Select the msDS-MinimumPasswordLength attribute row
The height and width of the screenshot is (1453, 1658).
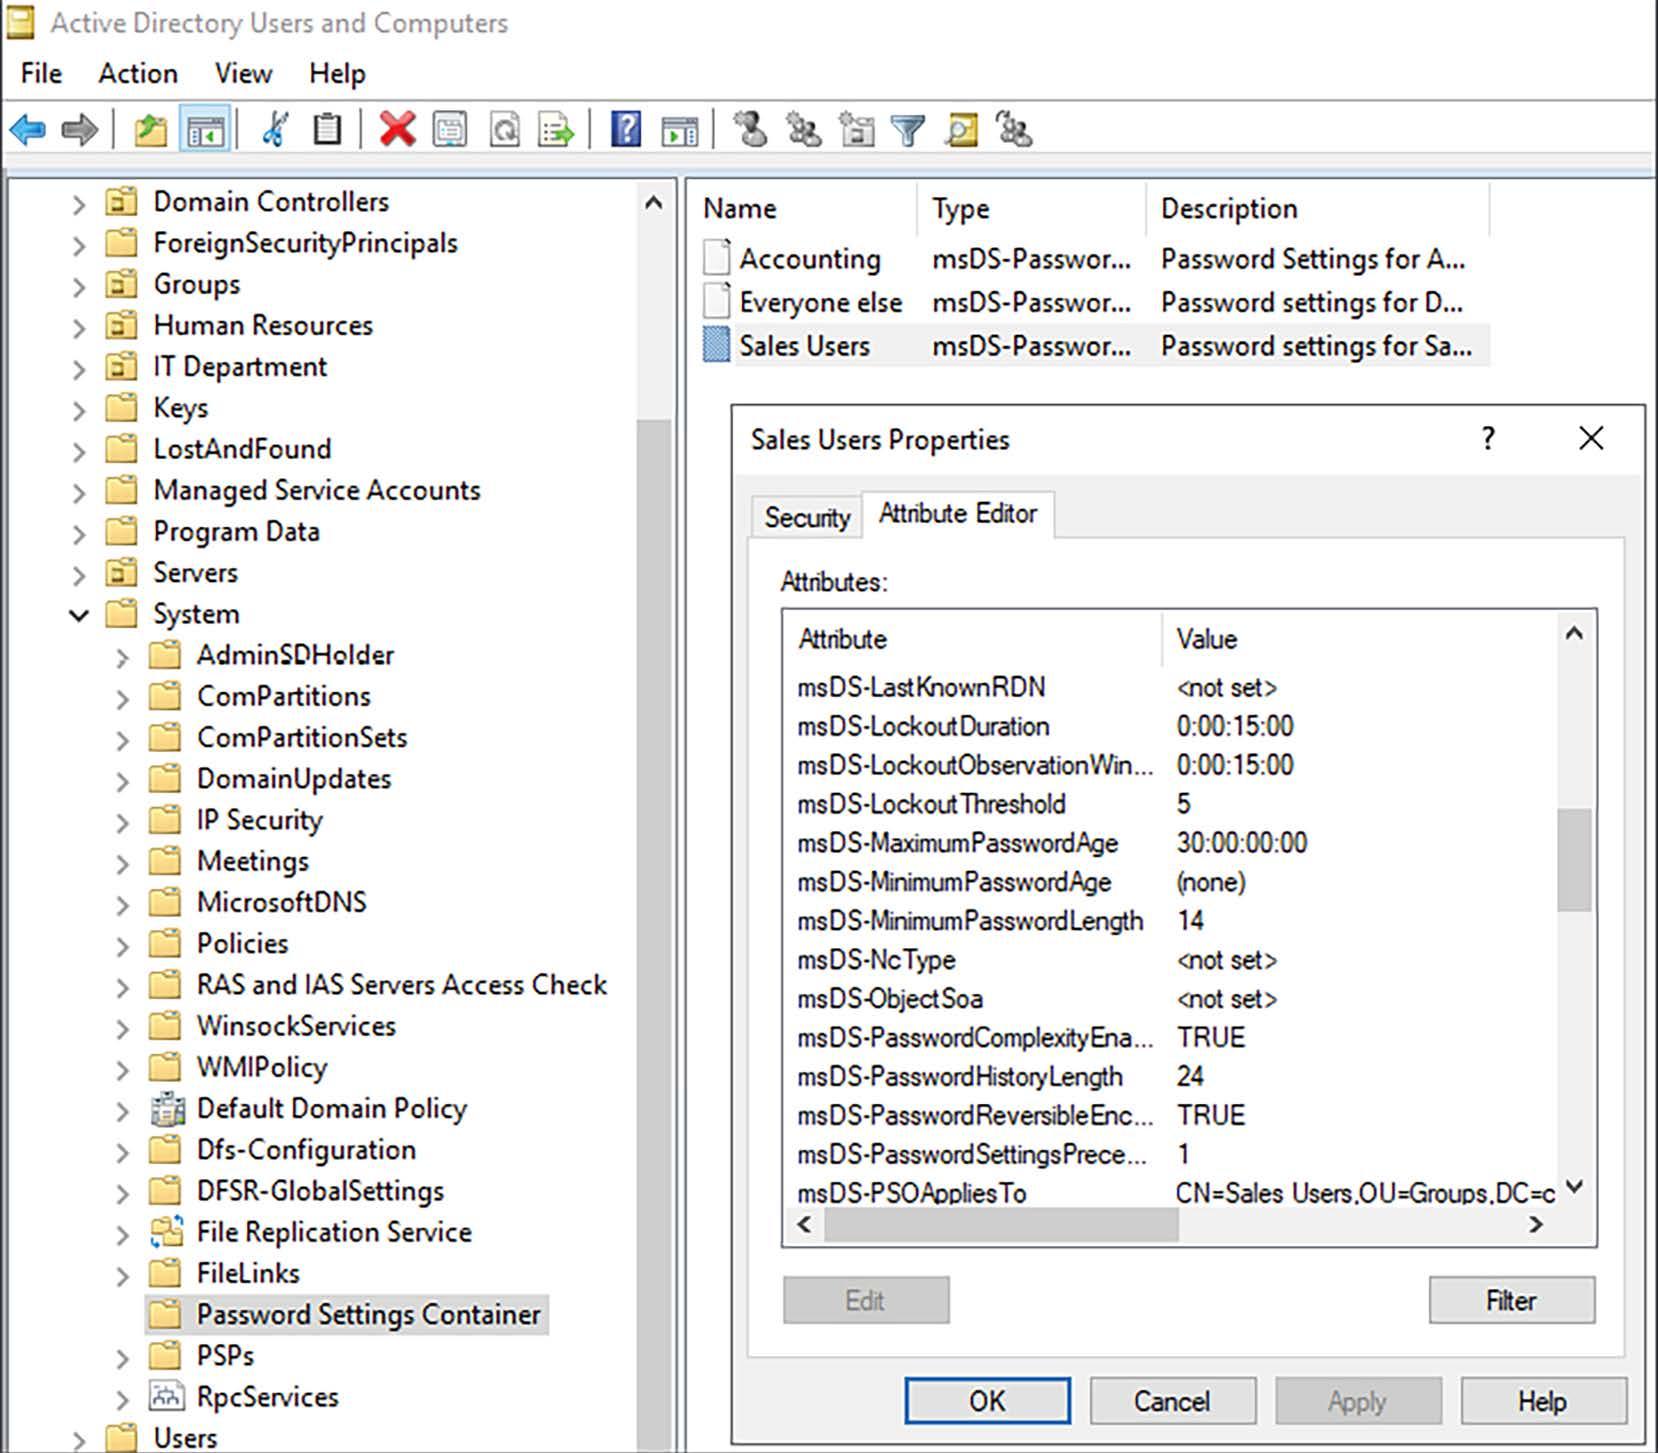click(1170, 921)
